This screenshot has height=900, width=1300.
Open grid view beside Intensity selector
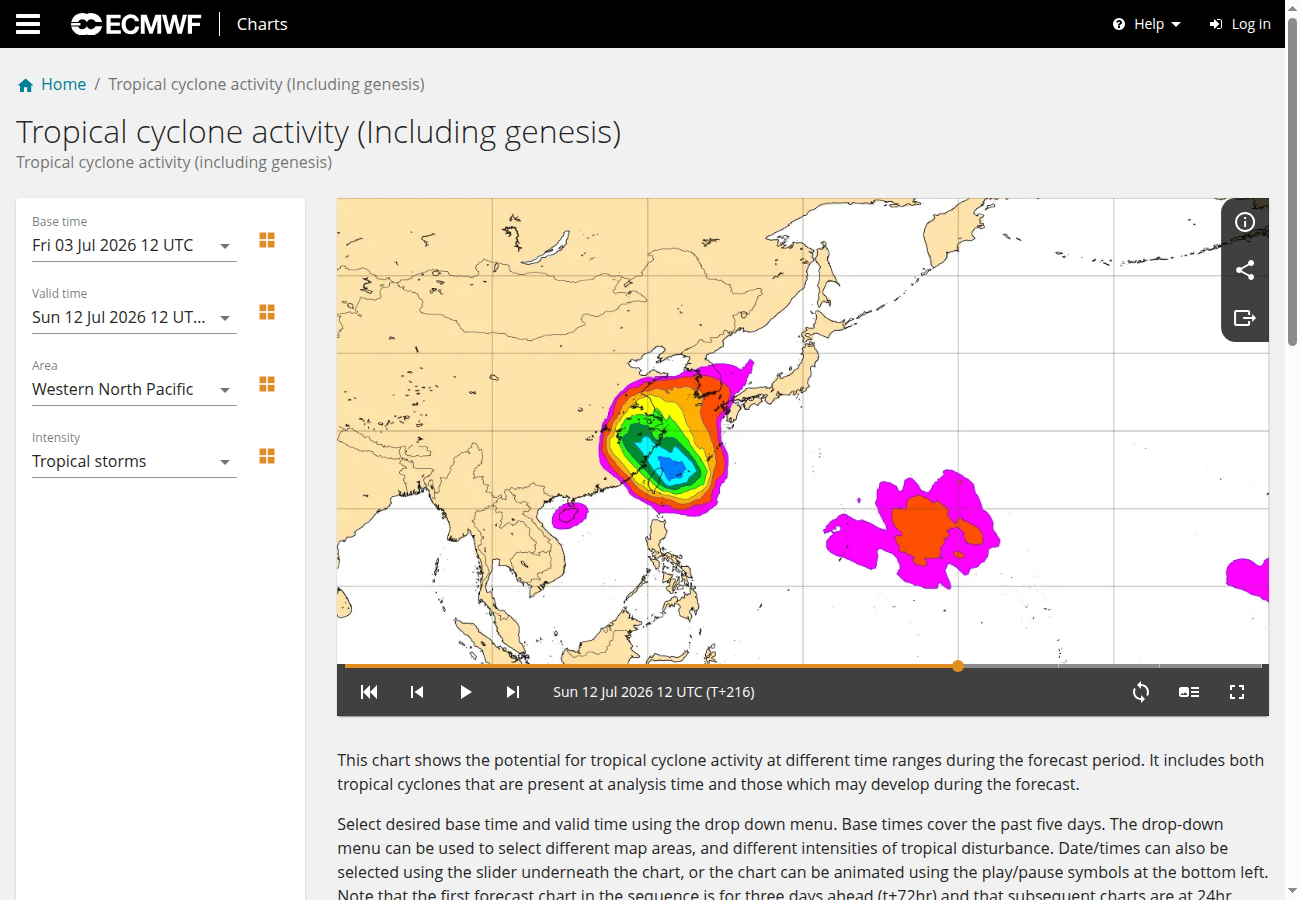tap(267, 456)
